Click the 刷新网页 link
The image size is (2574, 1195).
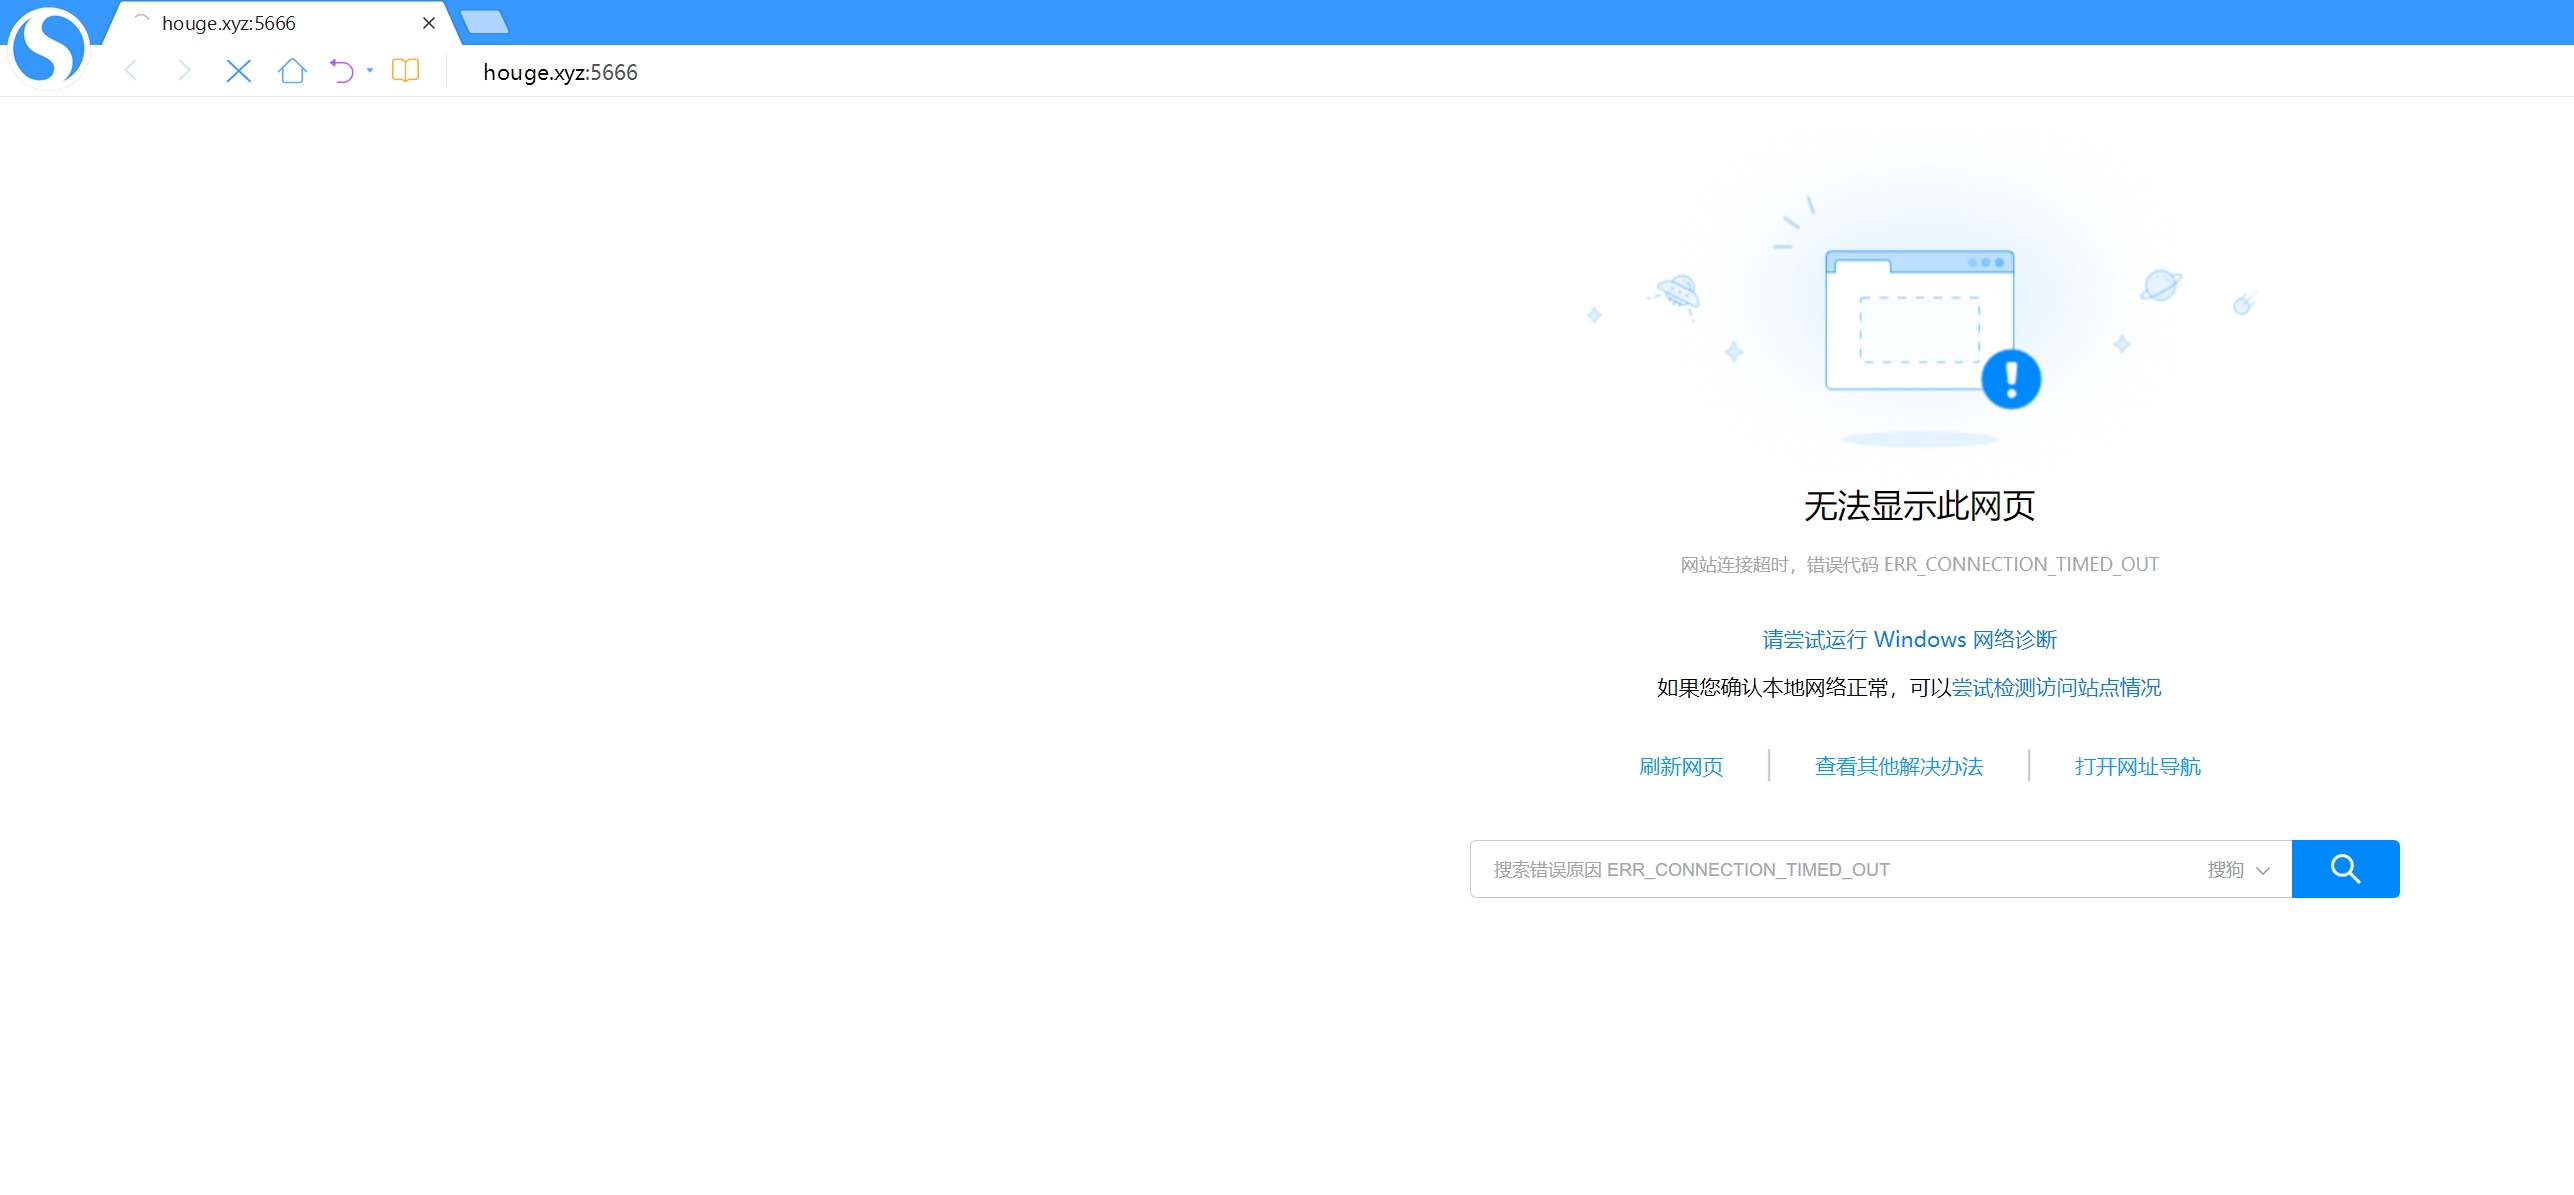click(1681, 766)
